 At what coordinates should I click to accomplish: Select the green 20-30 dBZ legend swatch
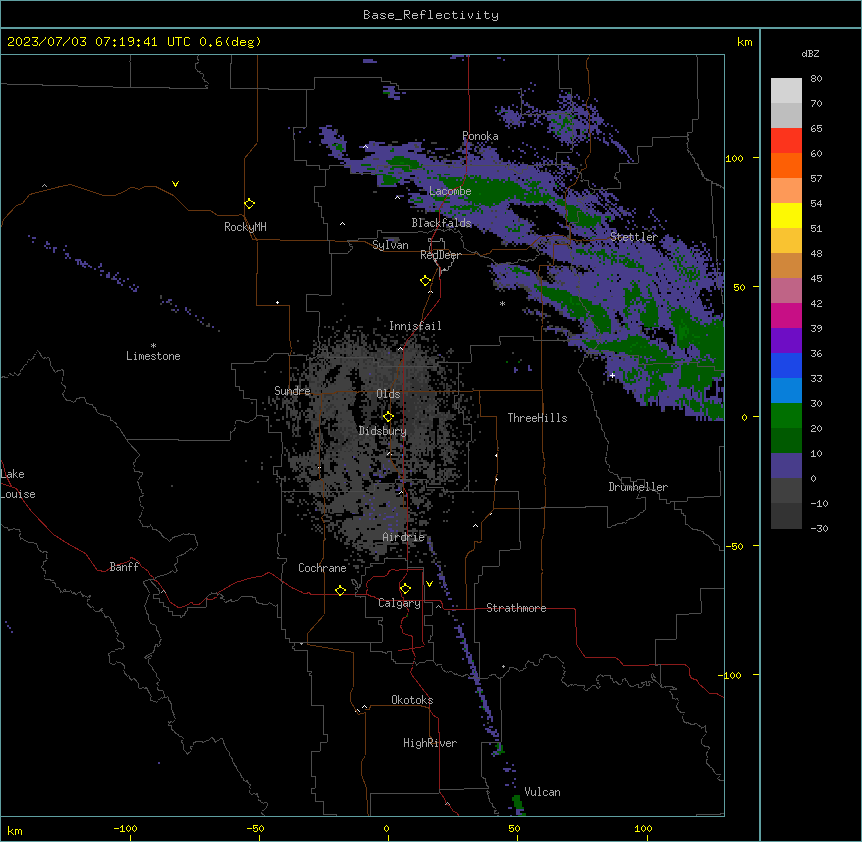coord(786,416)
